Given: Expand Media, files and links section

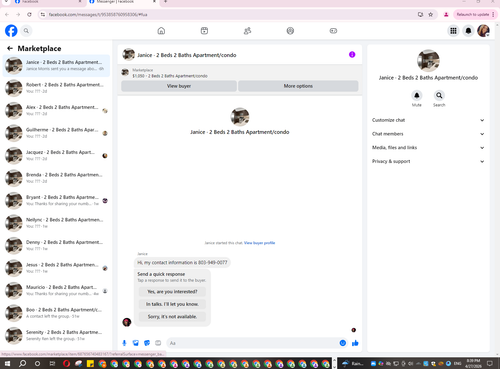Looking at the screenshot, I should pos(428,147).
